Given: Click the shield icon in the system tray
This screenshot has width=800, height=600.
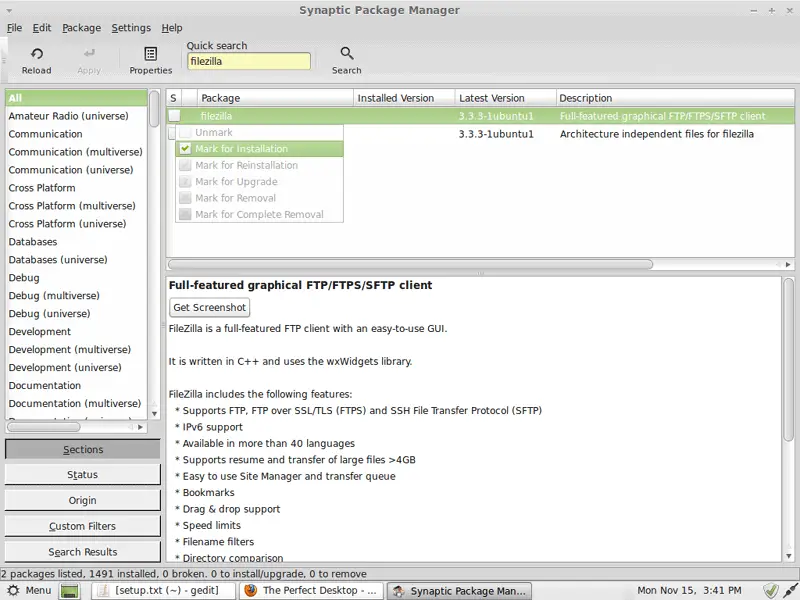Looking at the screenshot, I should coord(770,591).
